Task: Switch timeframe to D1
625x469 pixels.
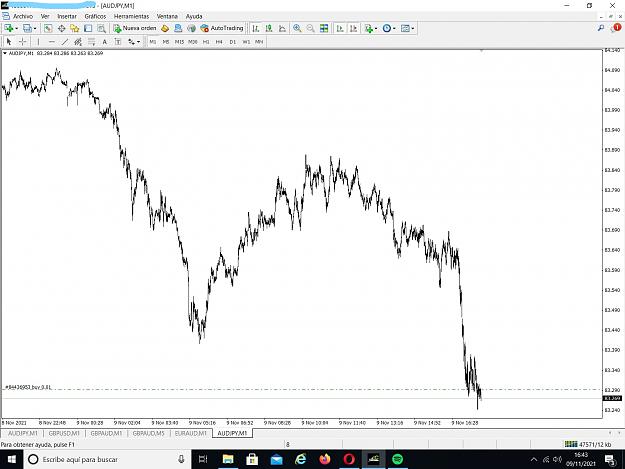Action: point(233,41)
